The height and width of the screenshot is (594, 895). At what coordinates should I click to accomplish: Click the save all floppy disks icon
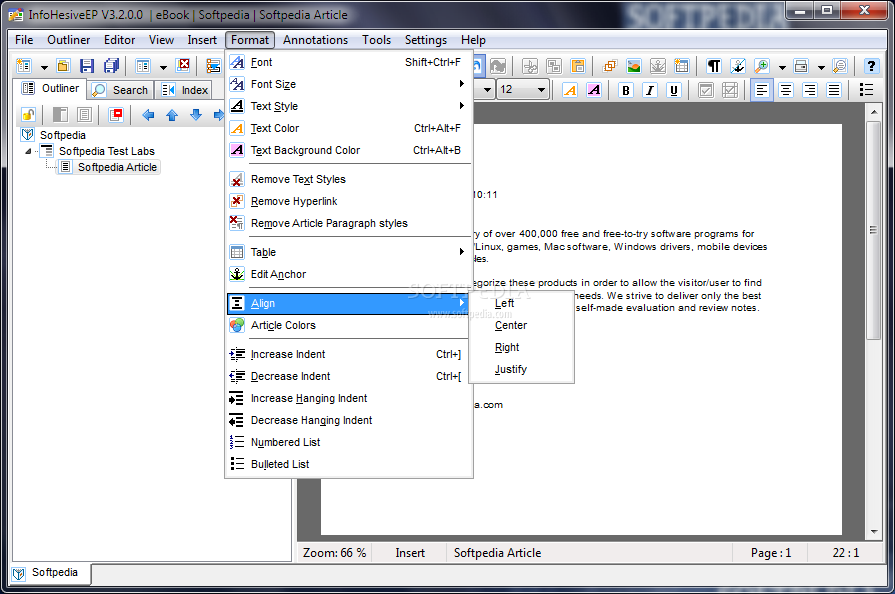click(x=111, y=66)
